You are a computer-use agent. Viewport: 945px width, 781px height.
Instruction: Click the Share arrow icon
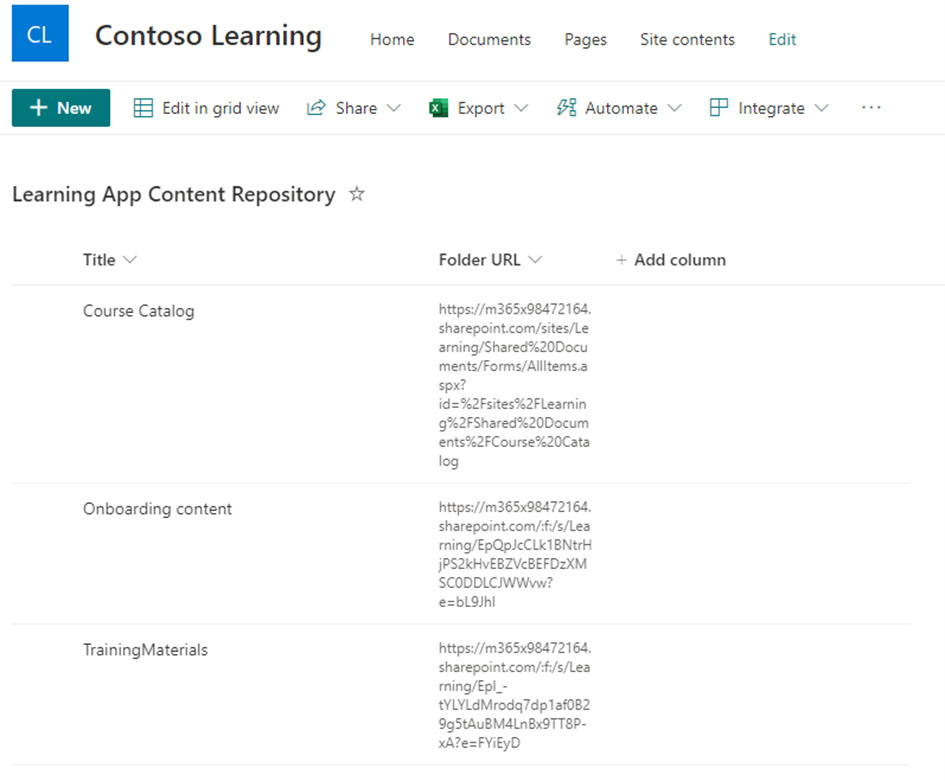[317, 108]
